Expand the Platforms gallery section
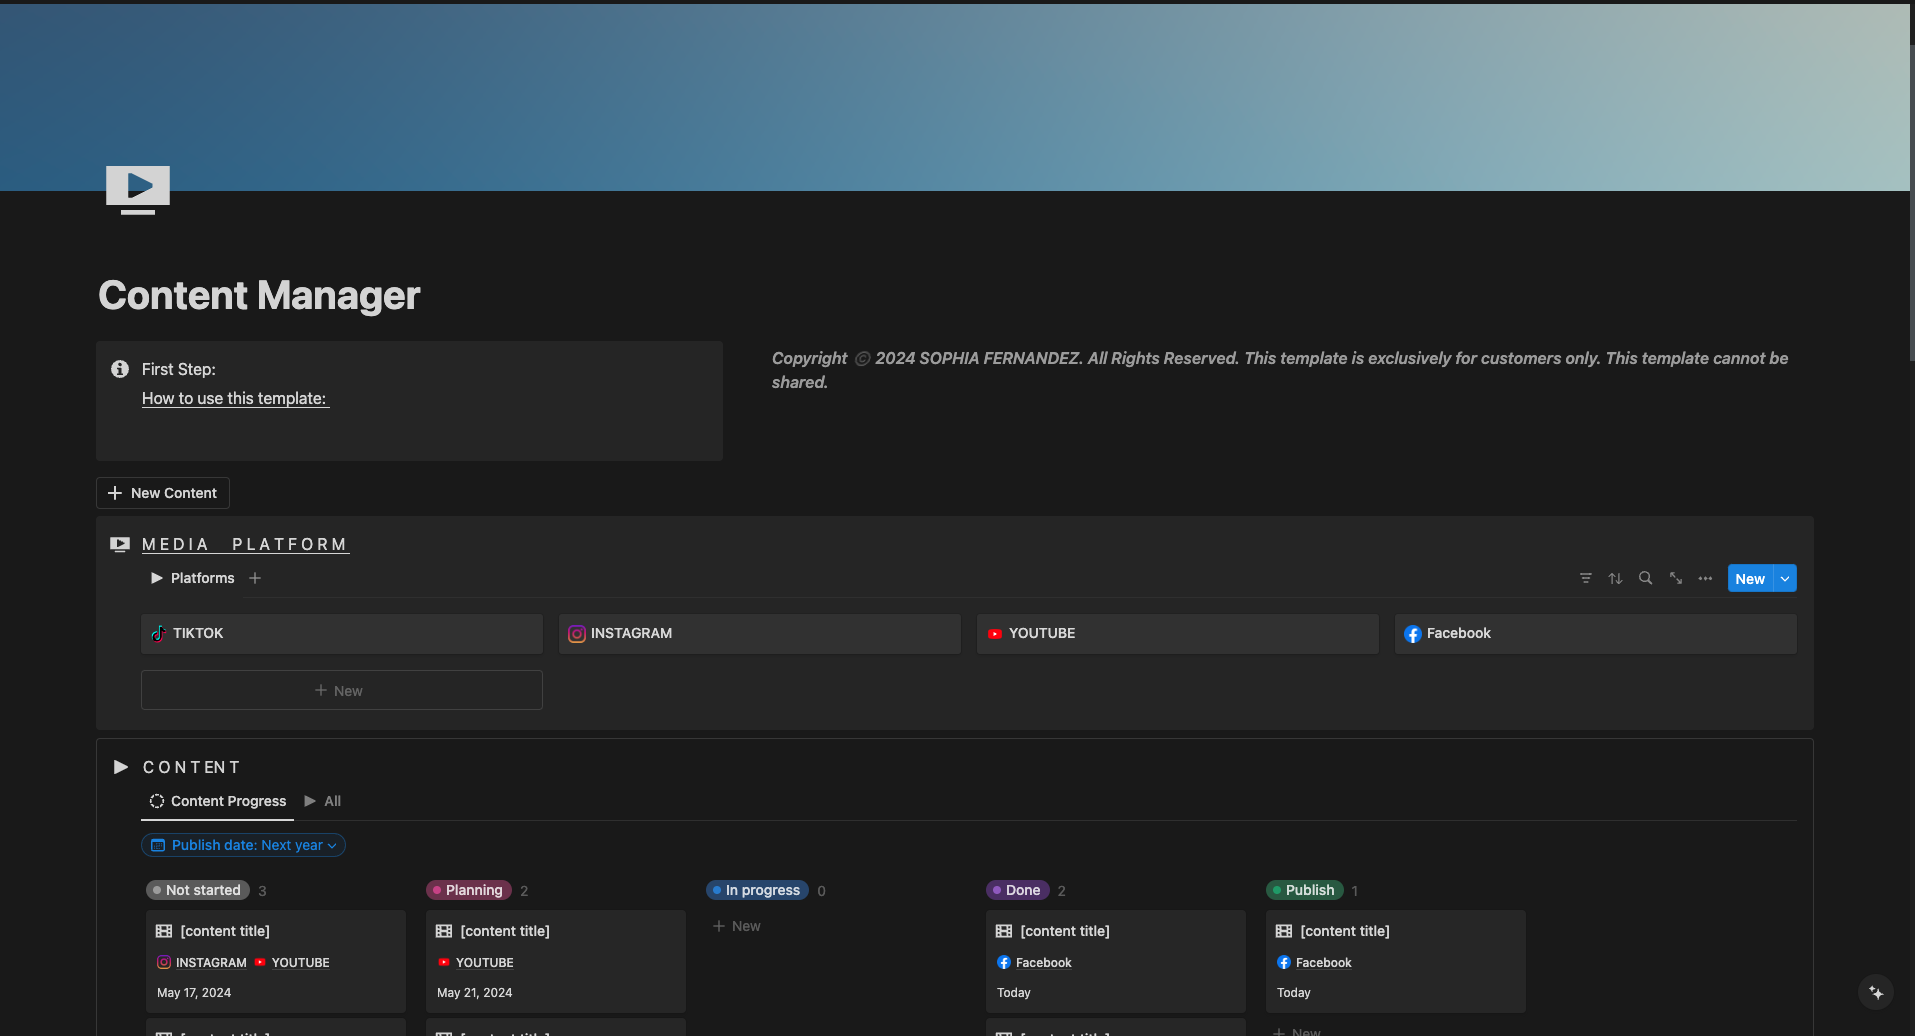The image size is (1915, 1036). click(156, 578)
